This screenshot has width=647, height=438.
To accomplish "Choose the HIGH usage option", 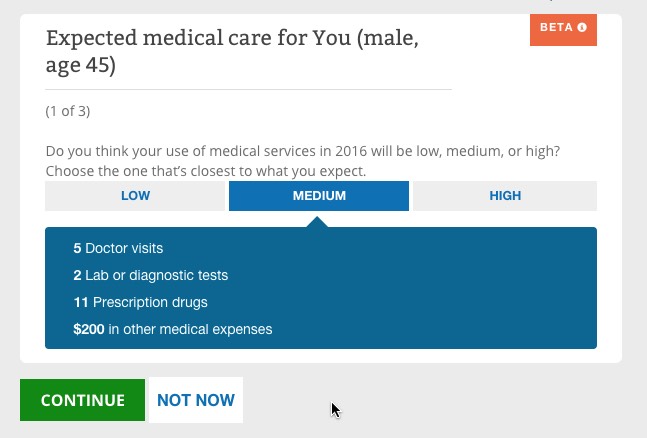I will [x=505, y=196].
